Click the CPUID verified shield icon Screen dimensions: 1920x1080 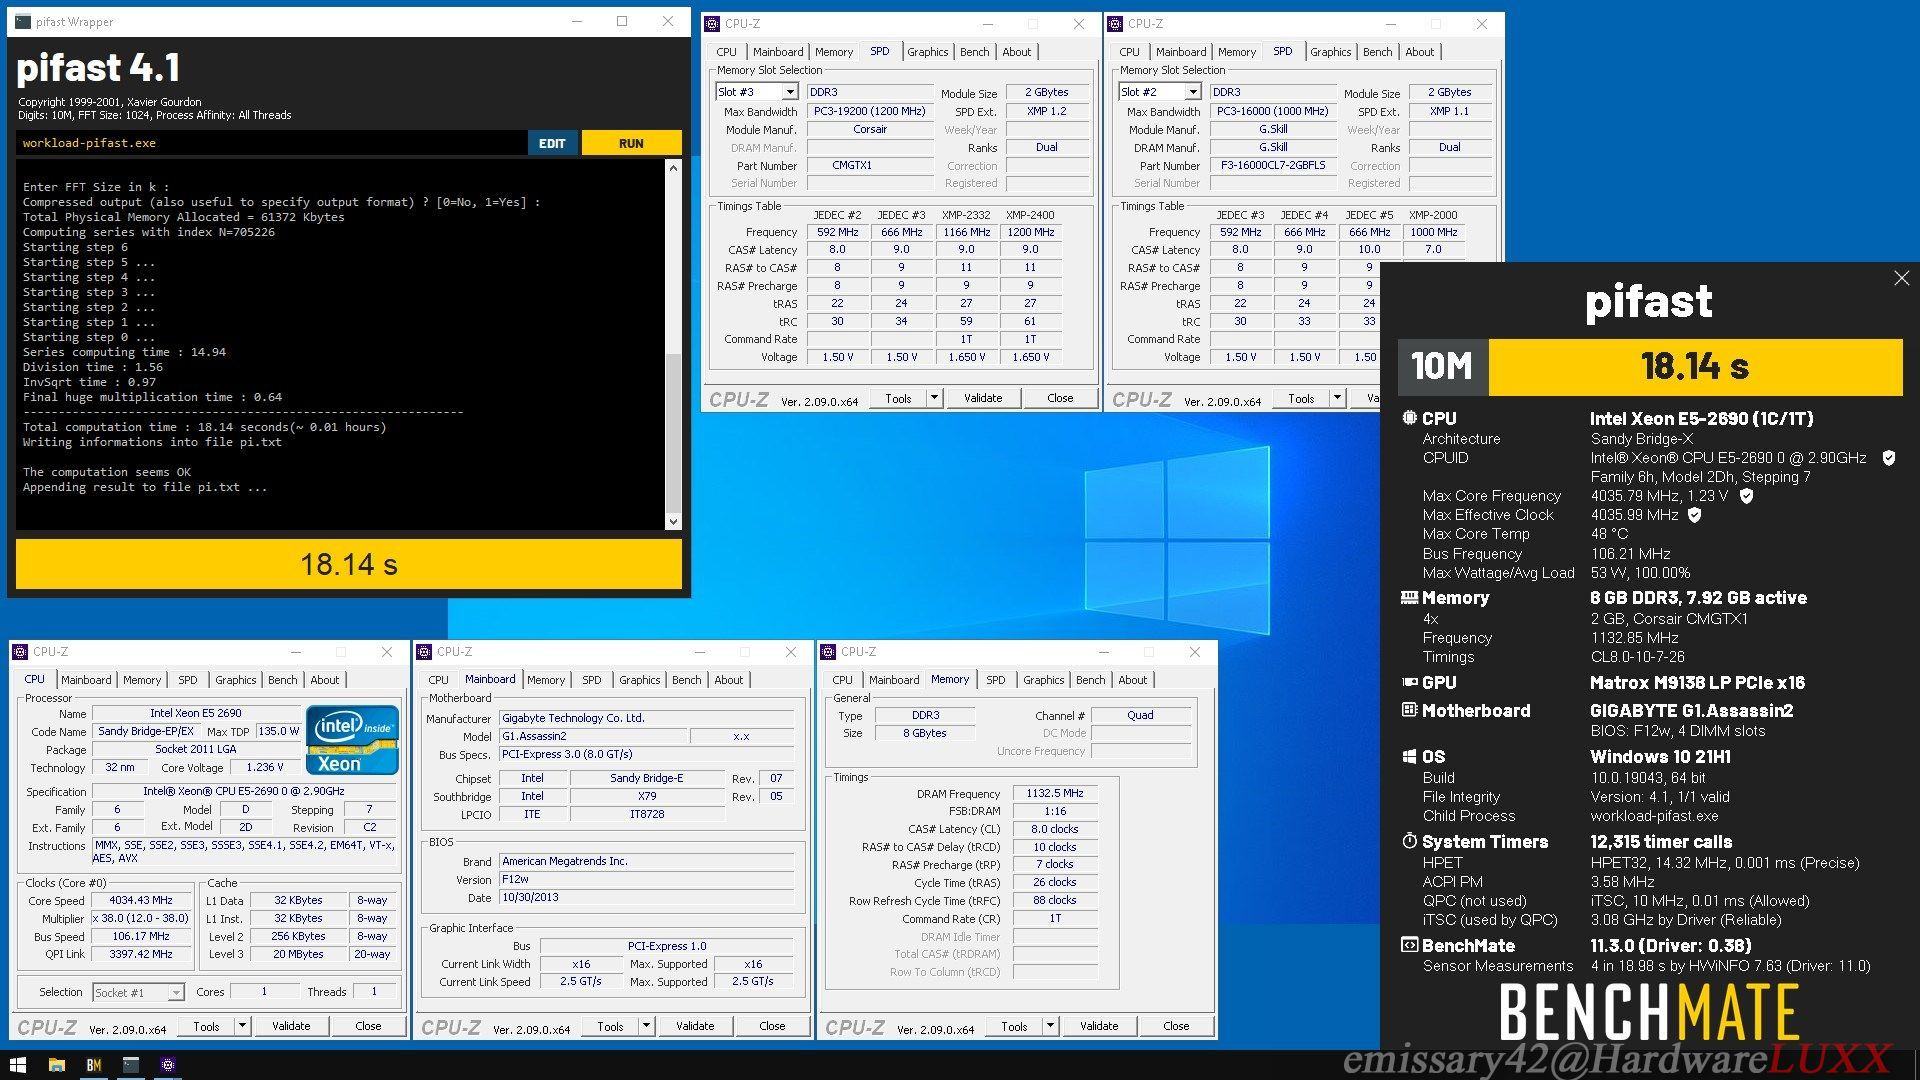1889,458
